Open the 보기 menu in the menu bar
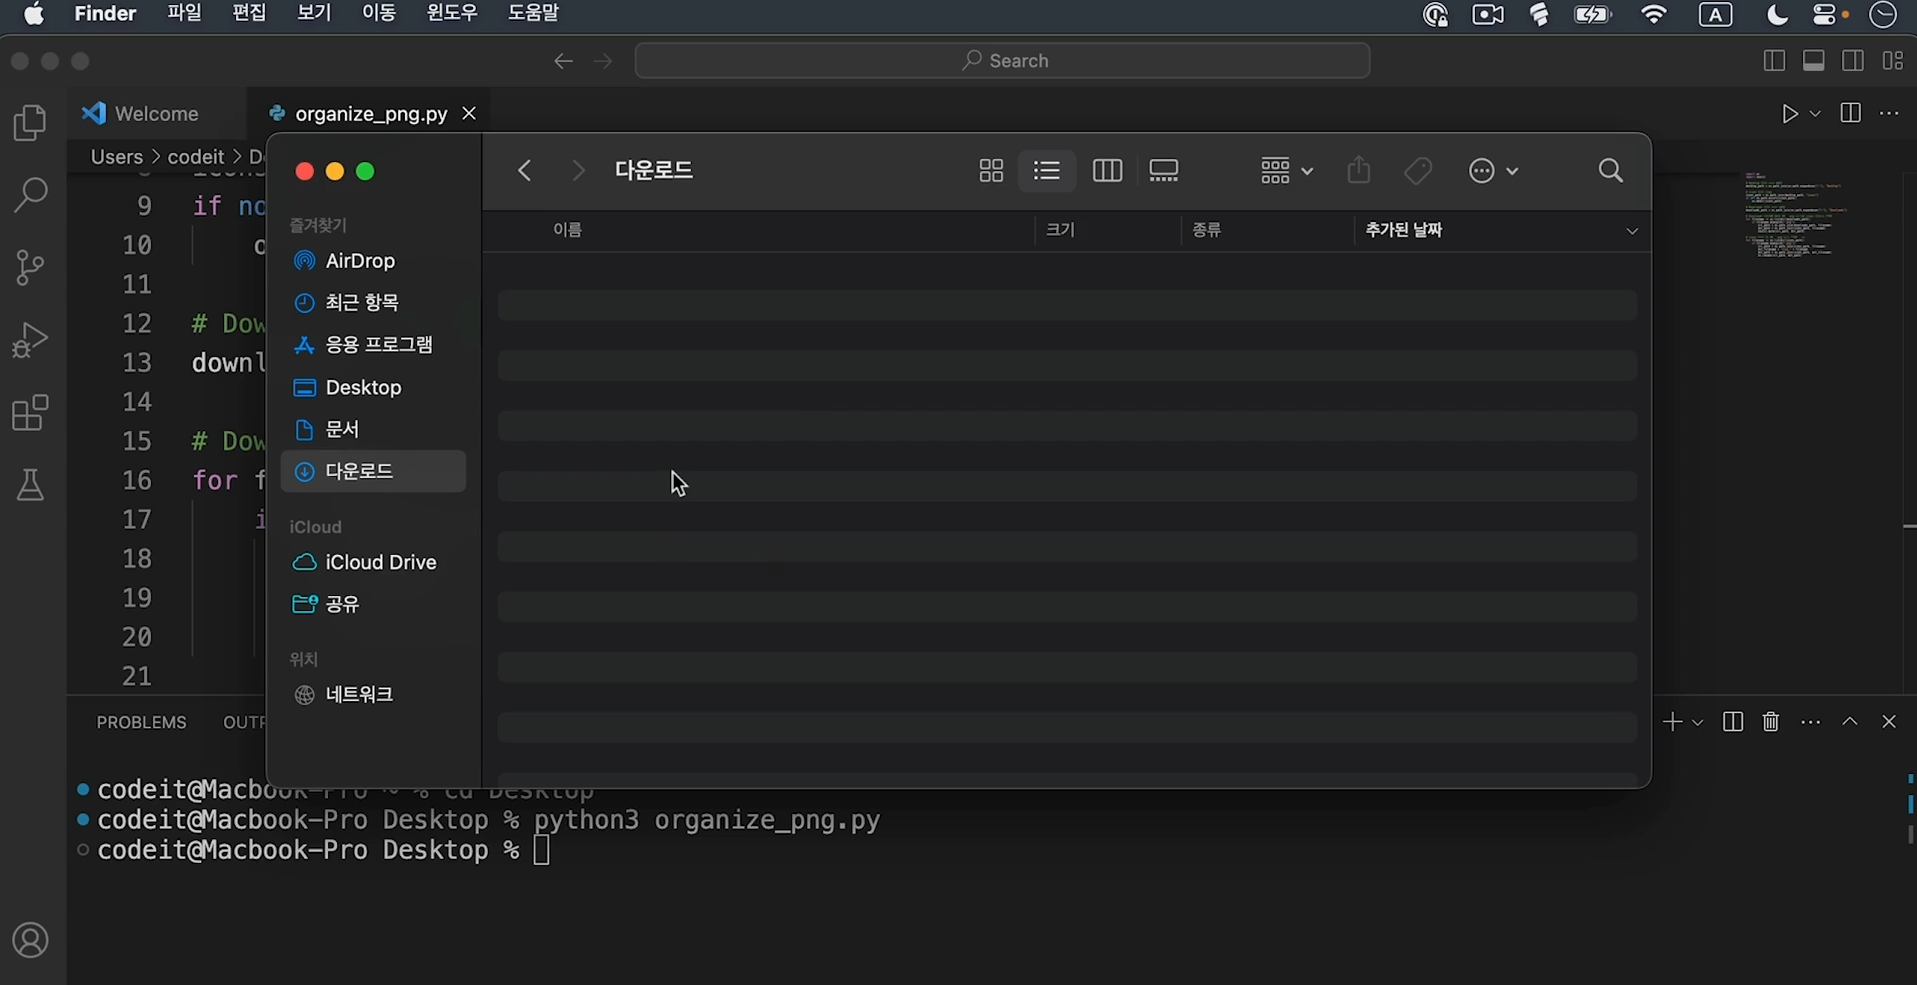1917x985 pixels. point(314,14)
